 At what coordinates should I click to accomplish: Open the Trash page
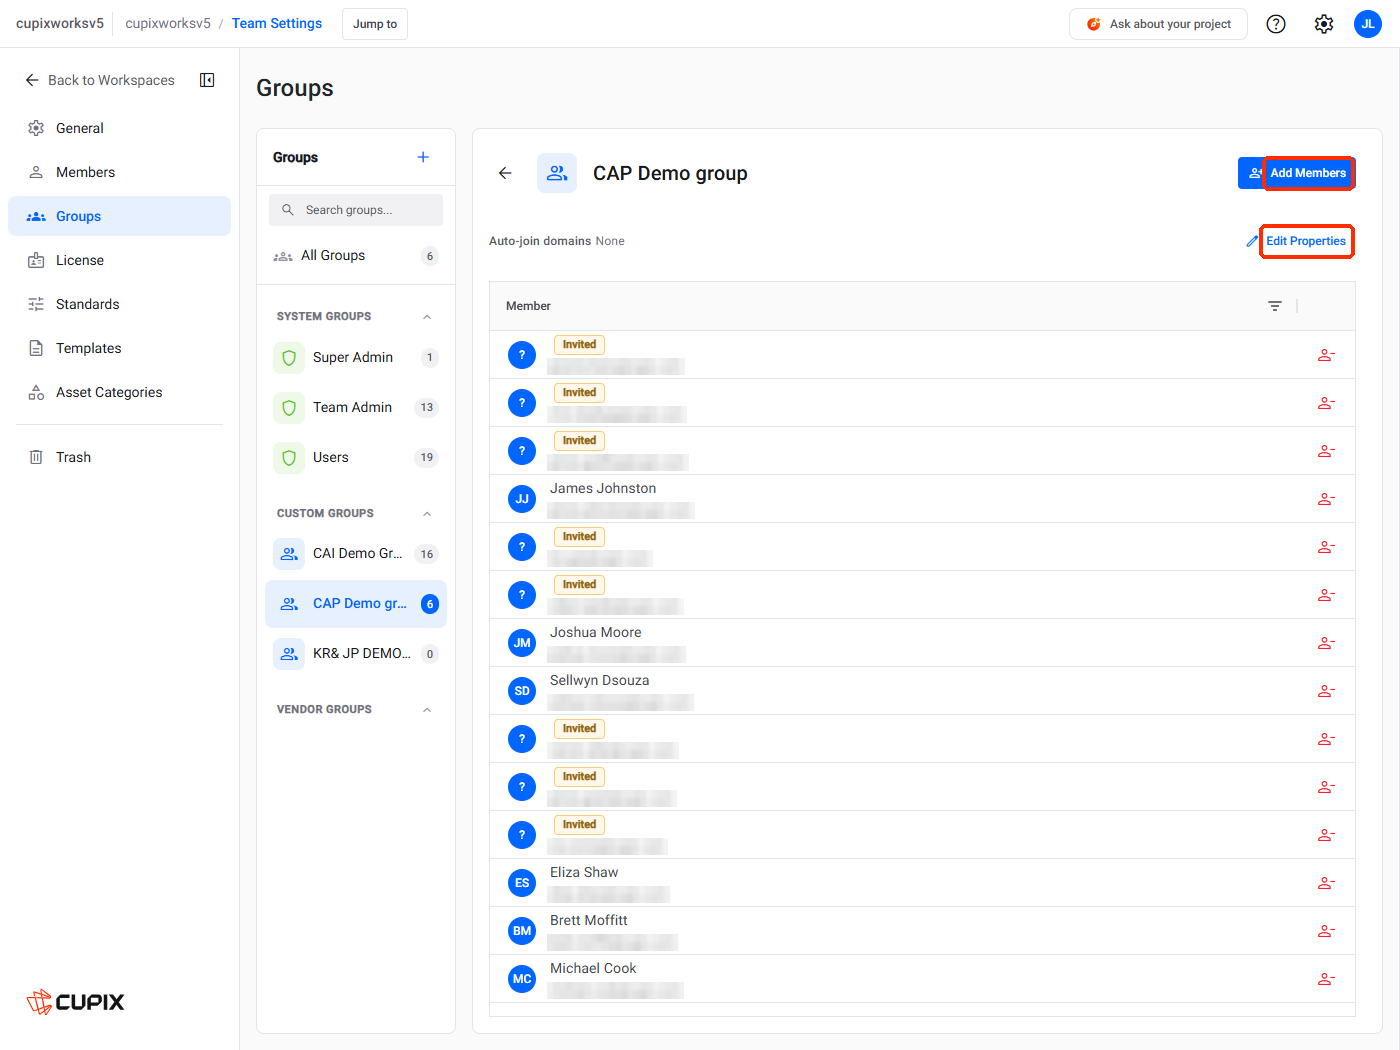point(119,457)
